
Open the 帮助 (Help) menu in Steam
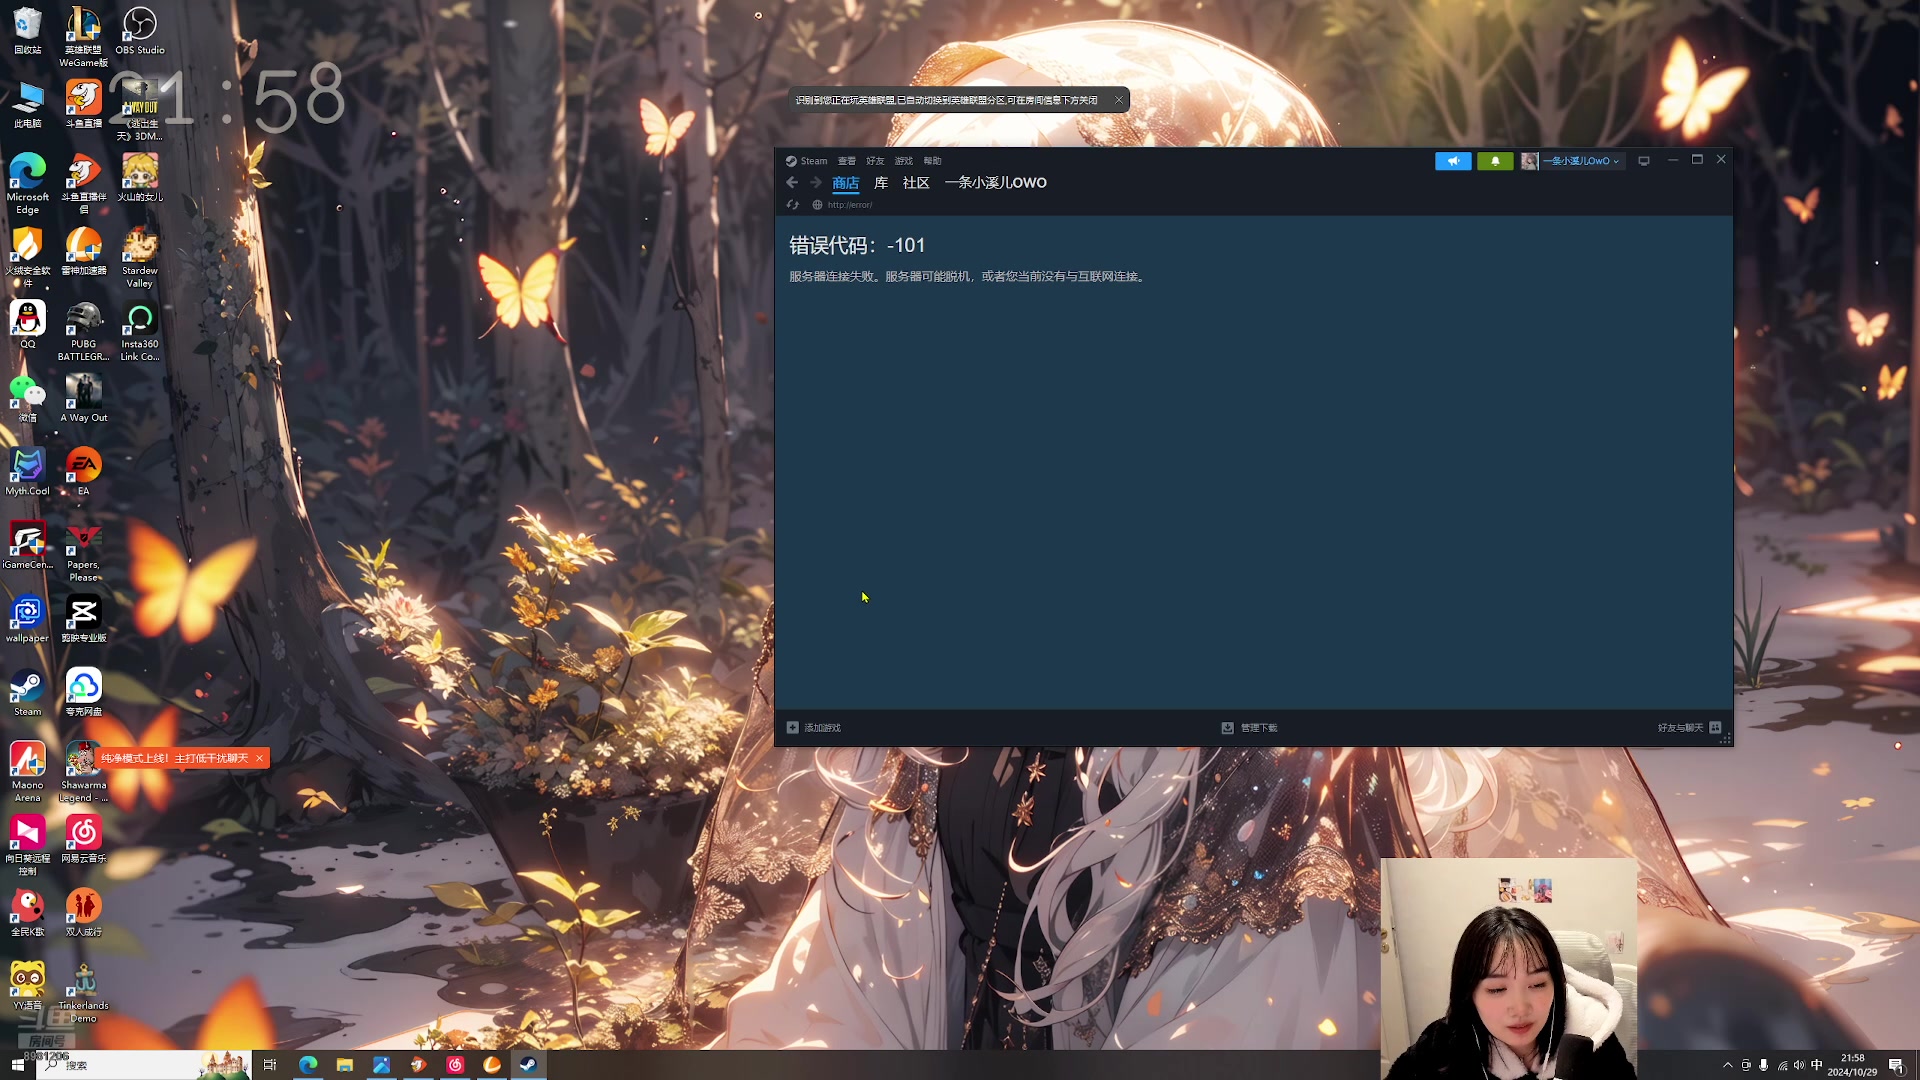(932, 161)
